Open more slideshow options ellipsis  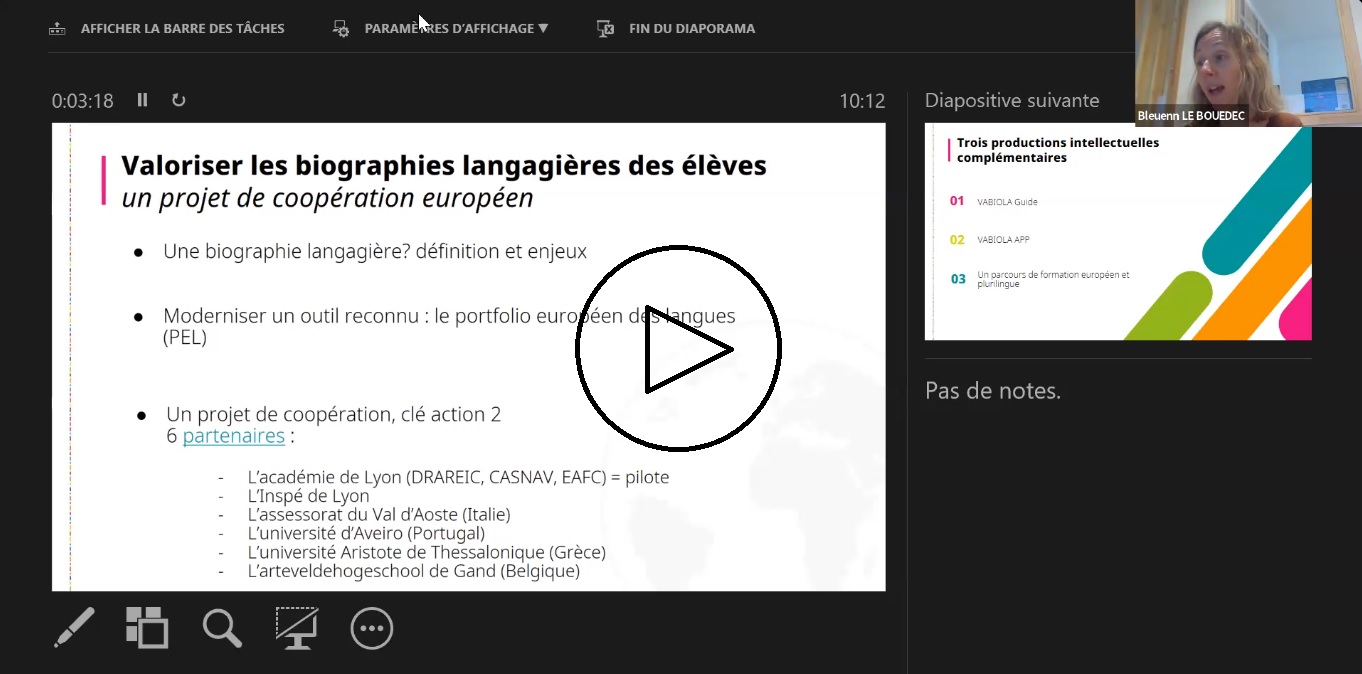click(x=372, y=628)
